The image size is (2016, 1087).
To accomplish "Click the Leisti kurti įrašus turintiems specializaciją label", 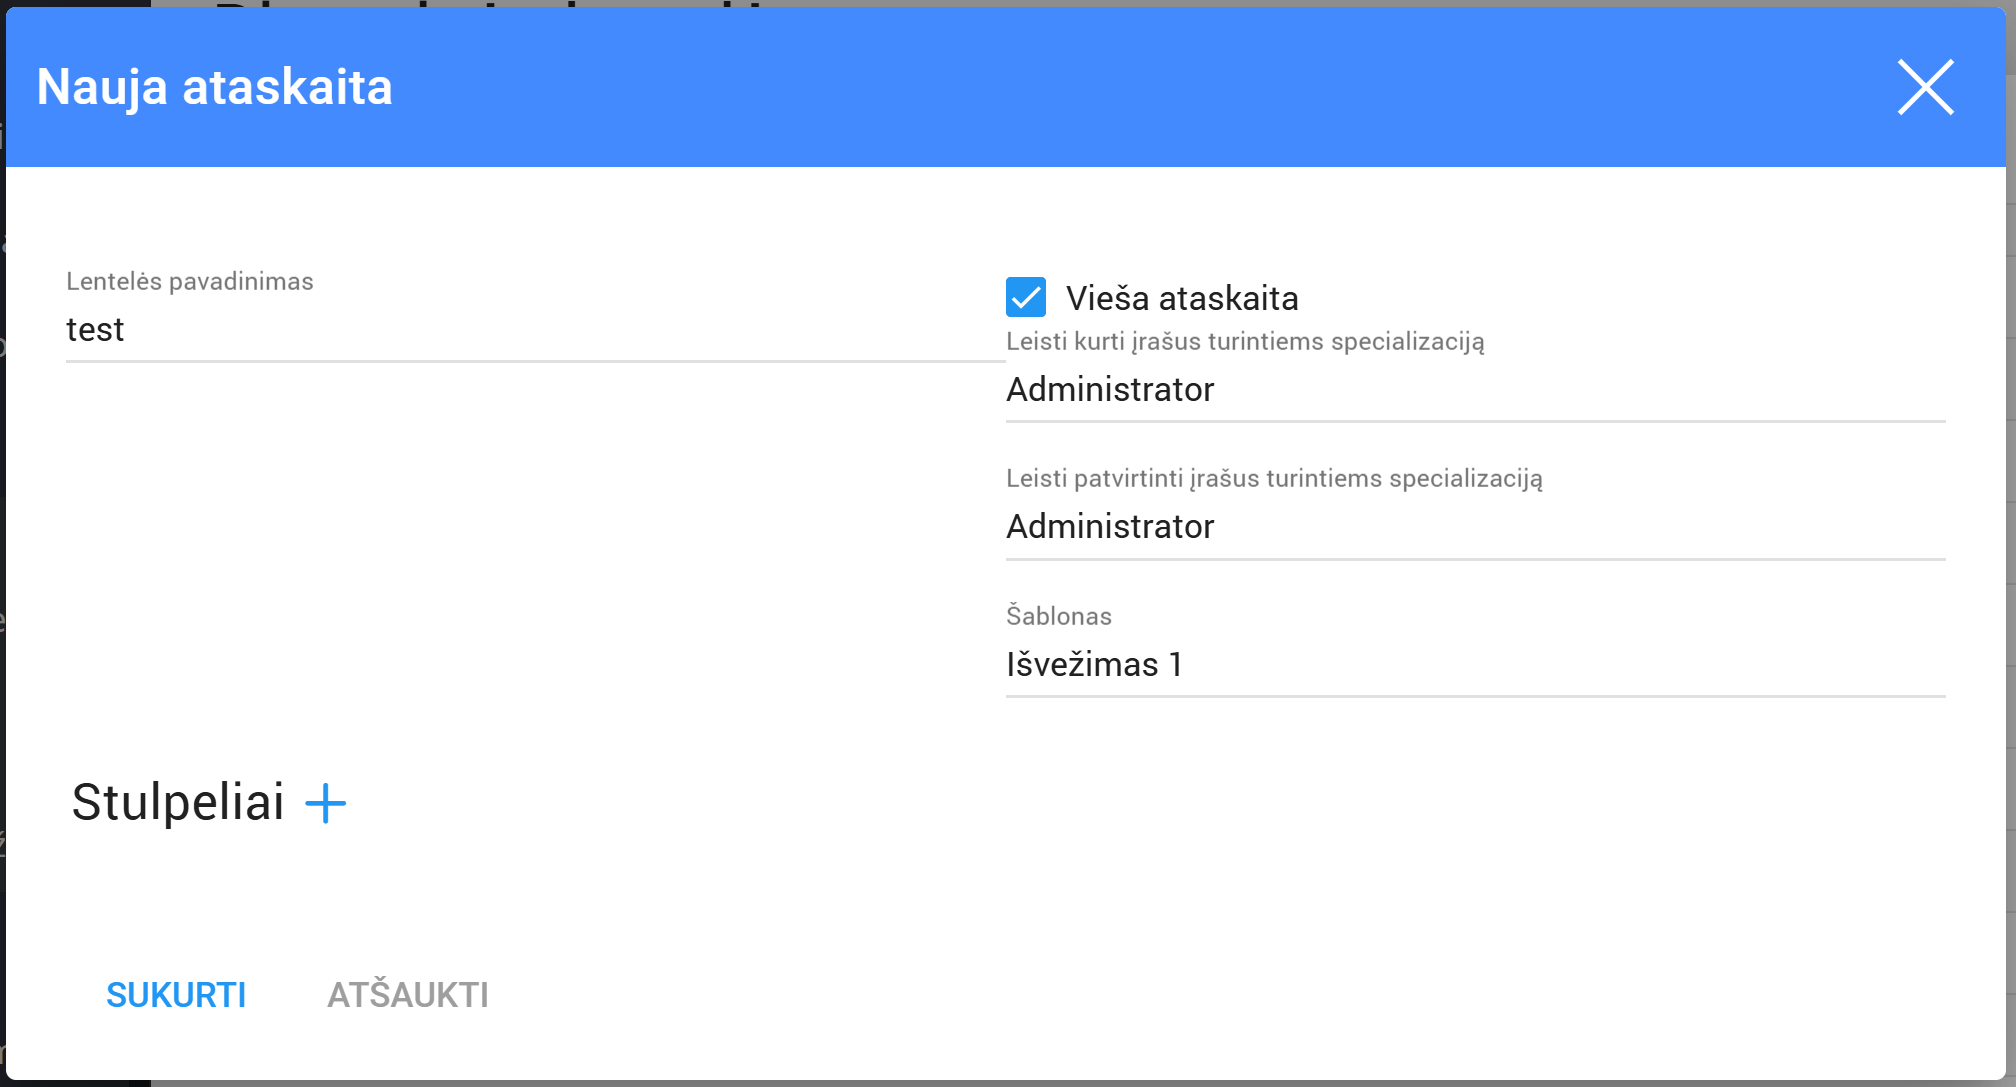I will coord(1244,342).
